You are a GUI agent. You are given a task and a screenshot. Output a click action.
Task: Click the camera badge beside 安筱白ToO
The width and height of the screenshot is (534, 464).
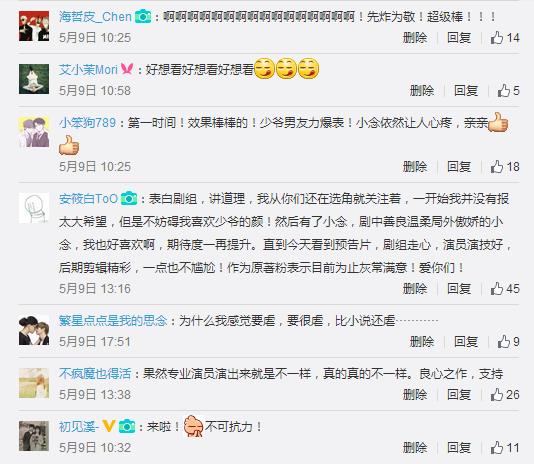pos(129,199)
